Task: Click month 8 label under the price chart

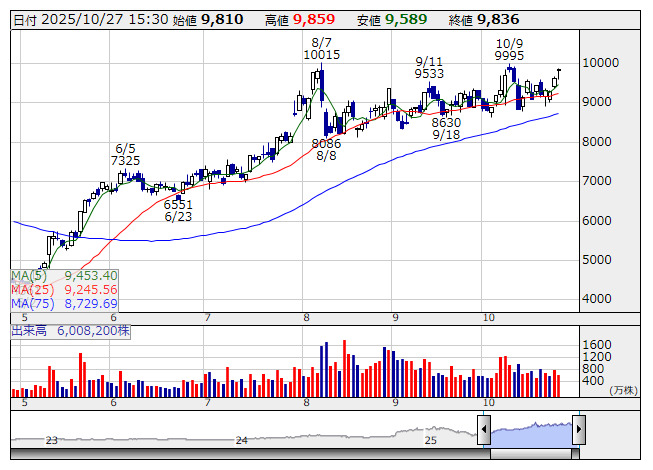Action: (307, 318)
